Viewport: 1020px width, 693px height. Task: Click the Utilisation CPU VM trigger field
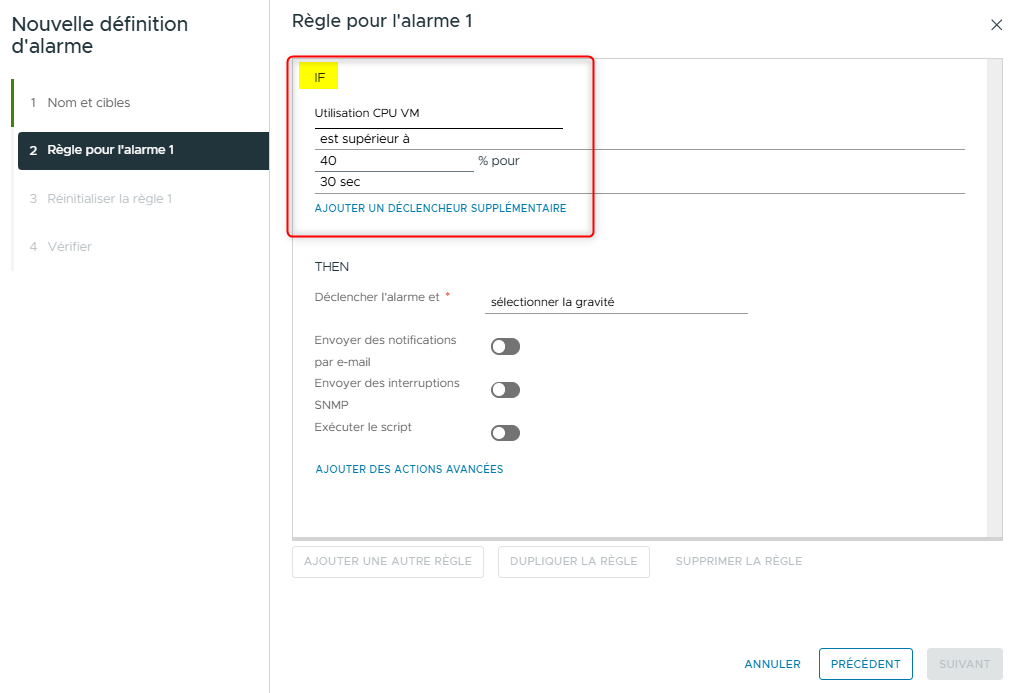438,114
